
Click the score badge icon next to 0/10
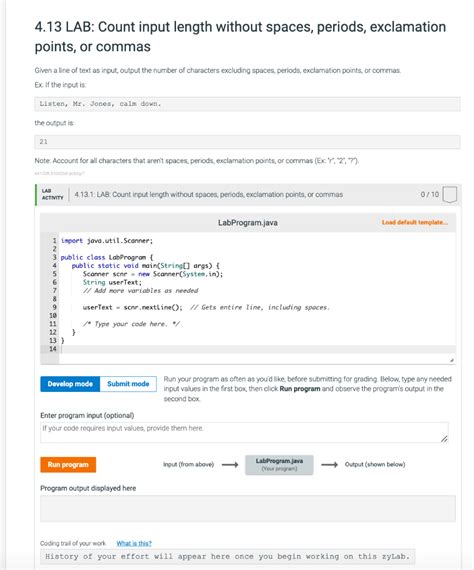click(450, 194)
